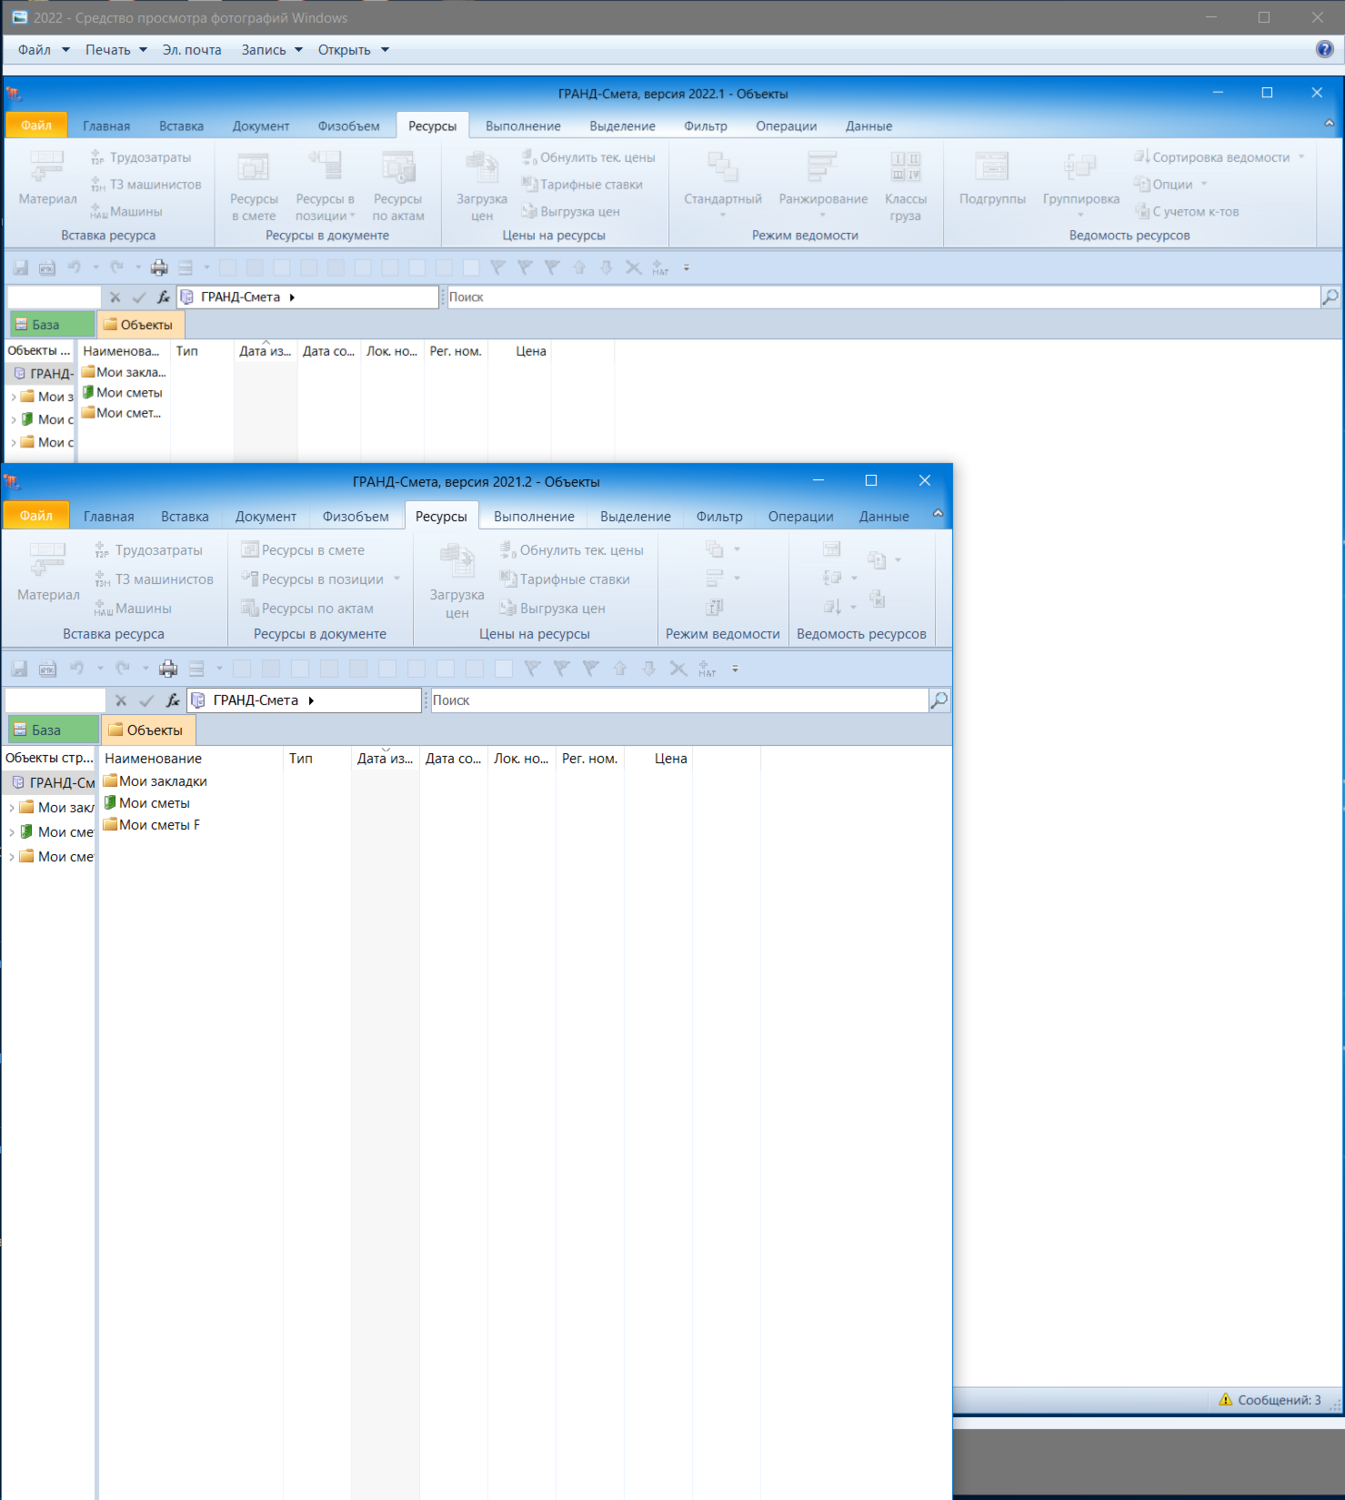Click Обнулить тек. цены in 2022.1 window
The width and height of the screenshot is (1345, 1500).
[x=588, y=157]
